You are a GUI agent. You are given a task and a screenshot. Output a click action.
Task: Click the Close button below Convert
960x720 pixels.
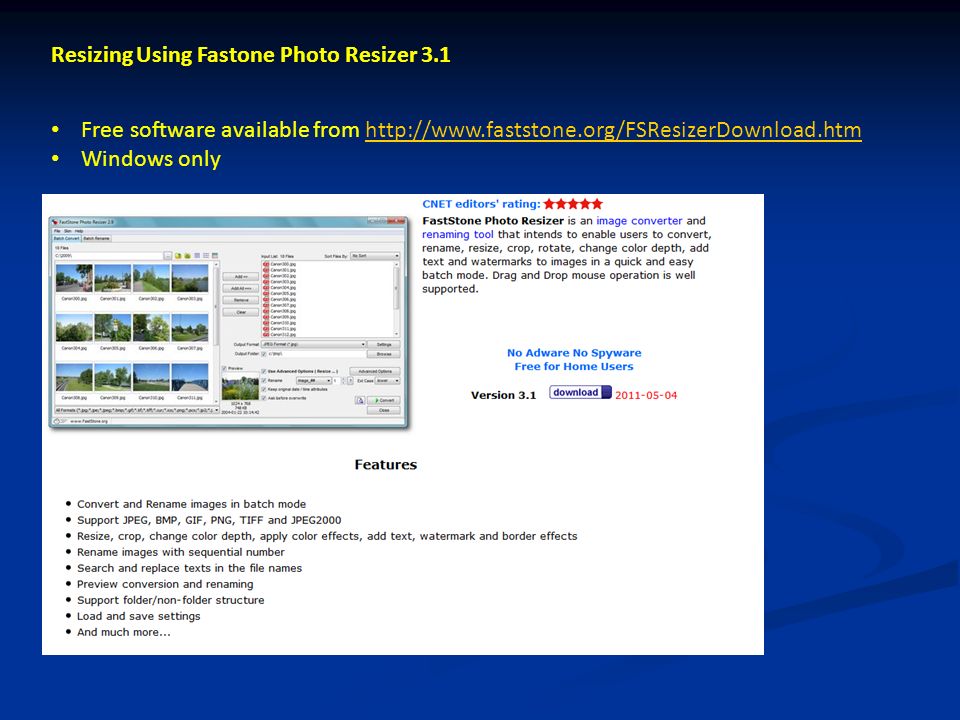(384, 410)
